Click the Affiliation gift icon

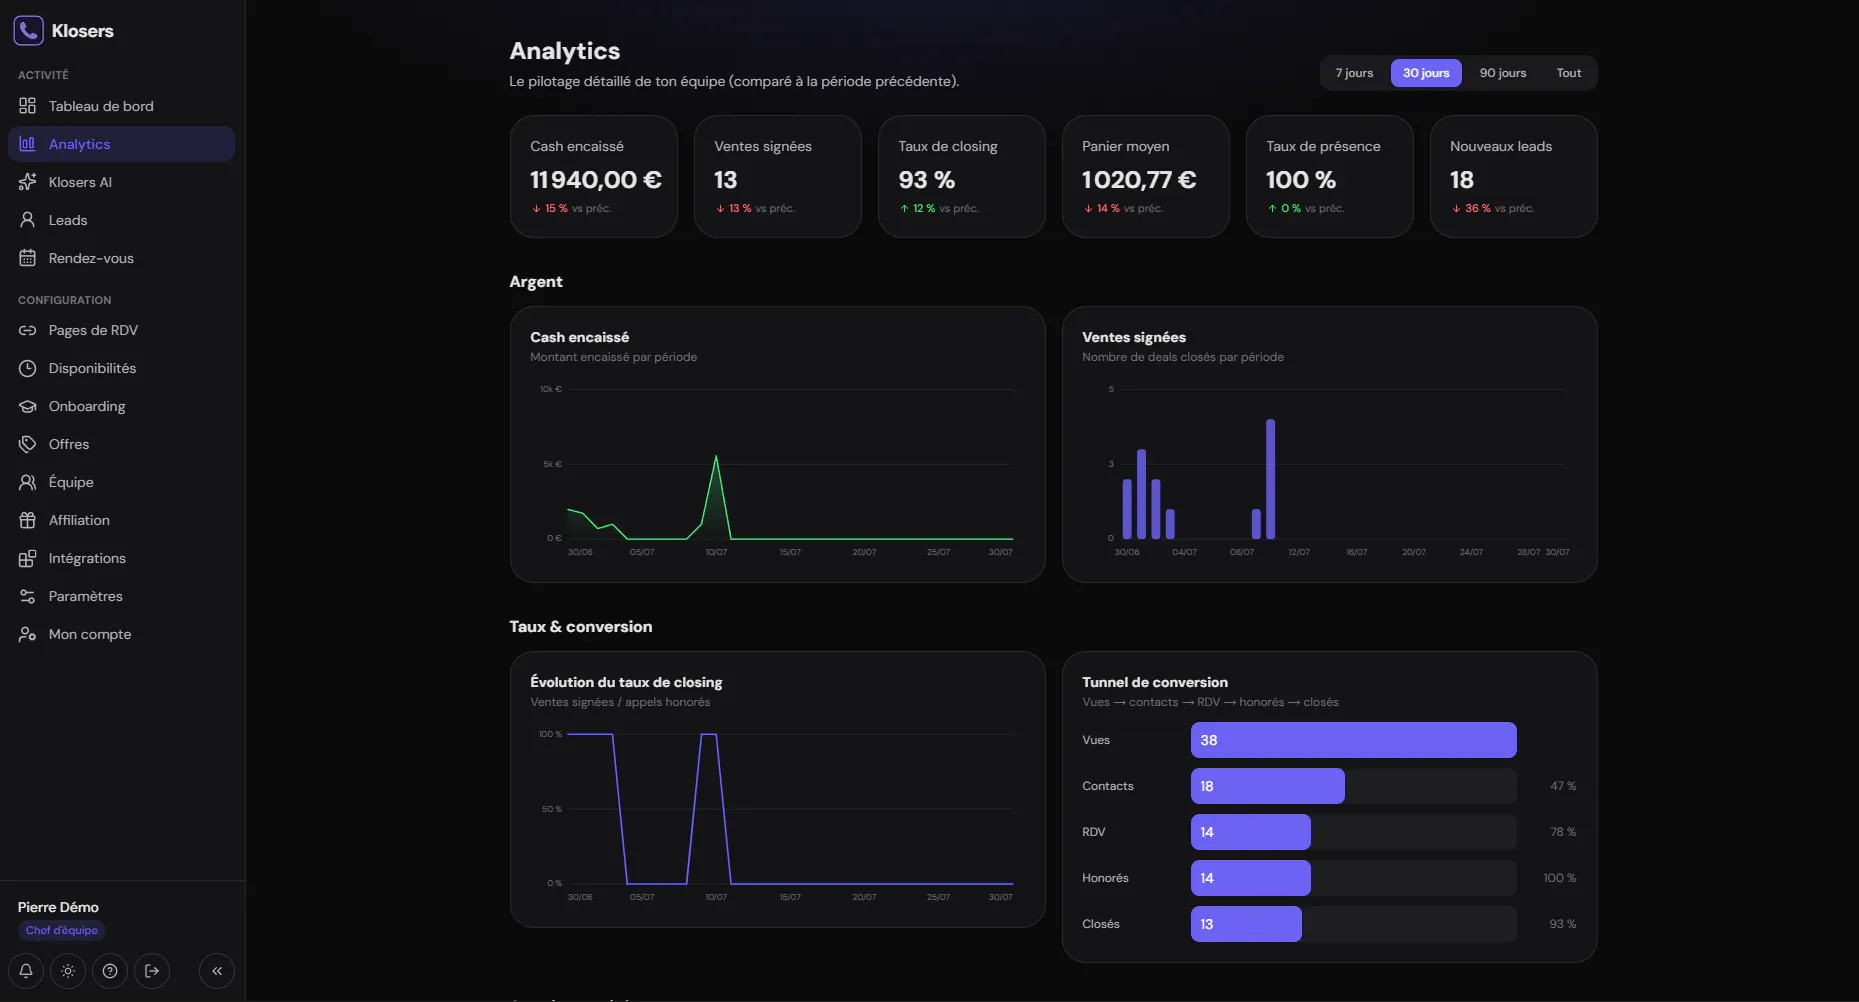(x=28, y=520)
